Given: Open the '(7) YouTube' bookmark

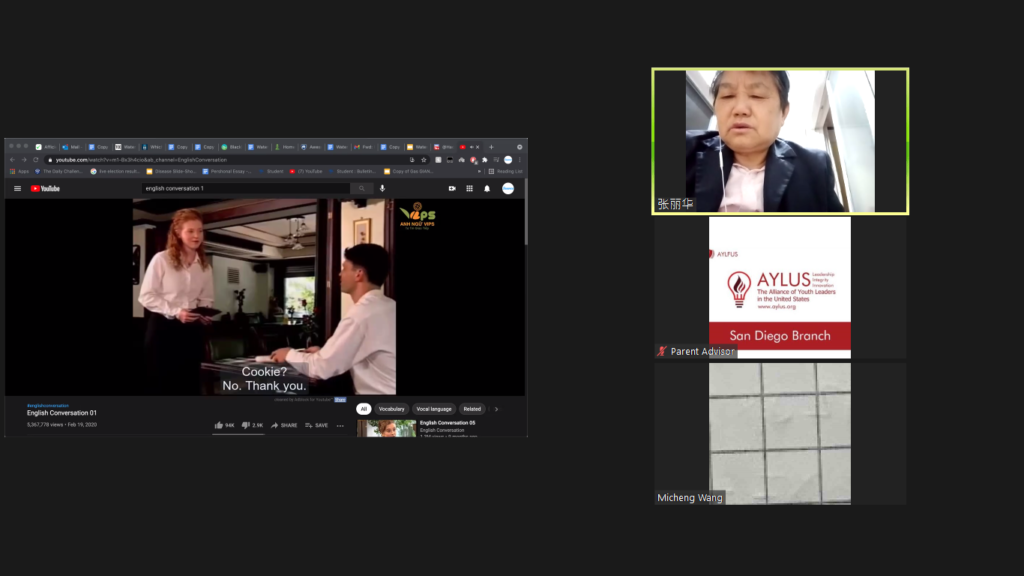Looking at the screenshot, I should click(x=306, y=172).
